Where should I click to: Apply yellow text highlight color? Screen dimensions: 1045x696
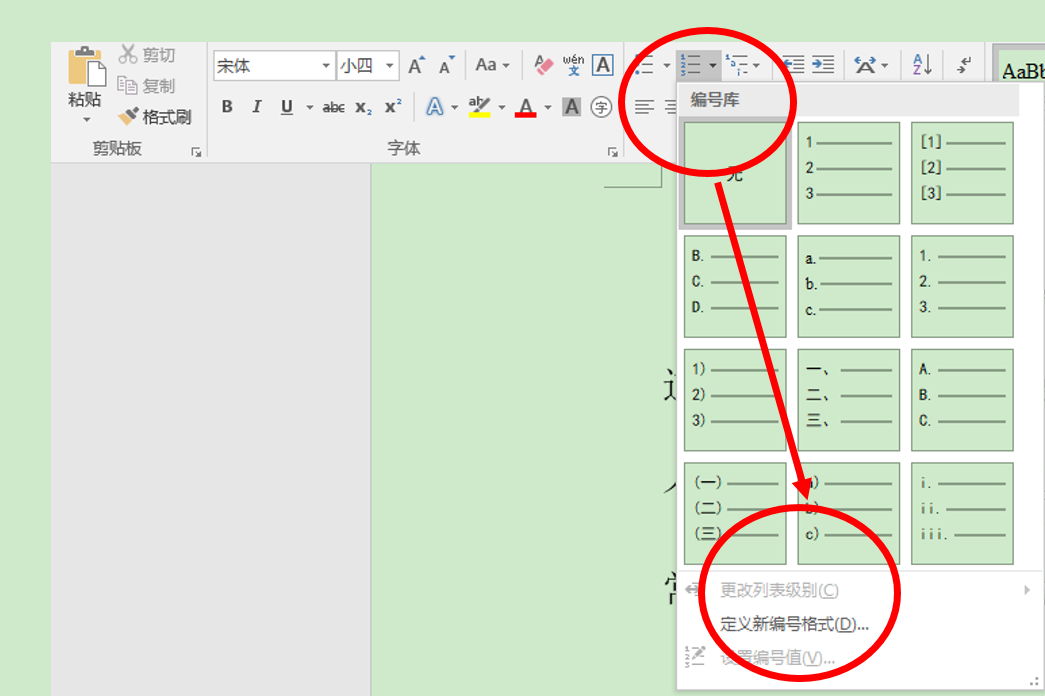coord(480,107)
